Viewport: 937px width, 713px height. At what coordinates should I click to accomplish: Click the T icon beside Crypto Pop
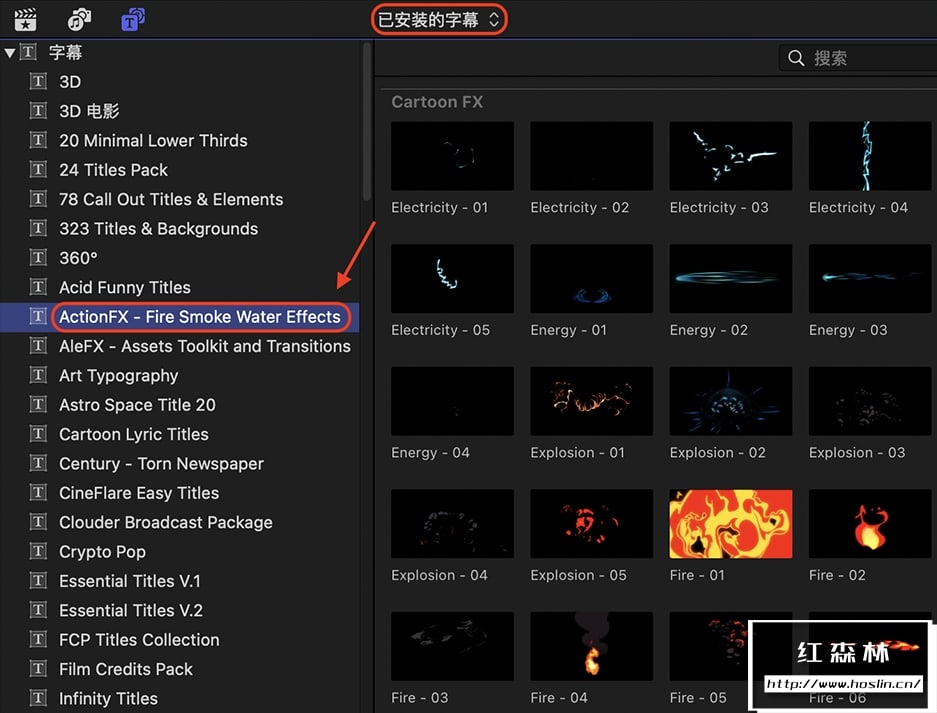tap(38, 551)
